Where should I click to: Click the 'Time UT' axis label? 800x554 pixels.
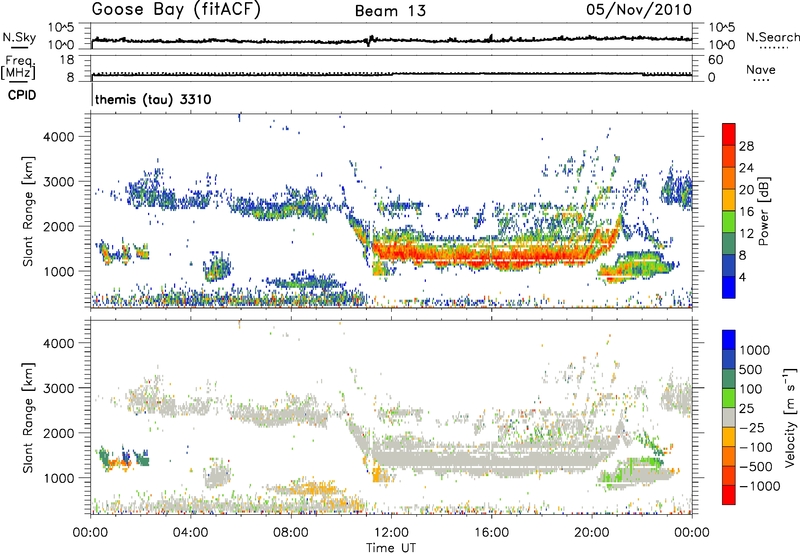point(391,548)
